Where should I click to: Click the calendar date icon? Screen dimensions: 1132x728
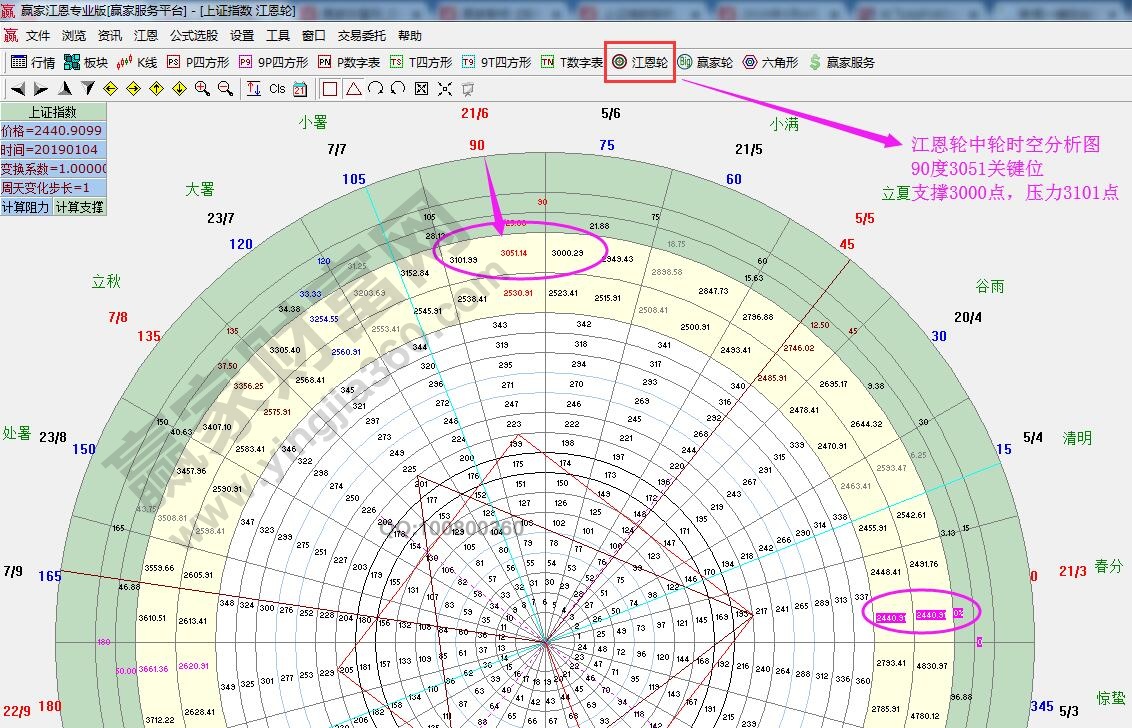click(x=300, y=89)
